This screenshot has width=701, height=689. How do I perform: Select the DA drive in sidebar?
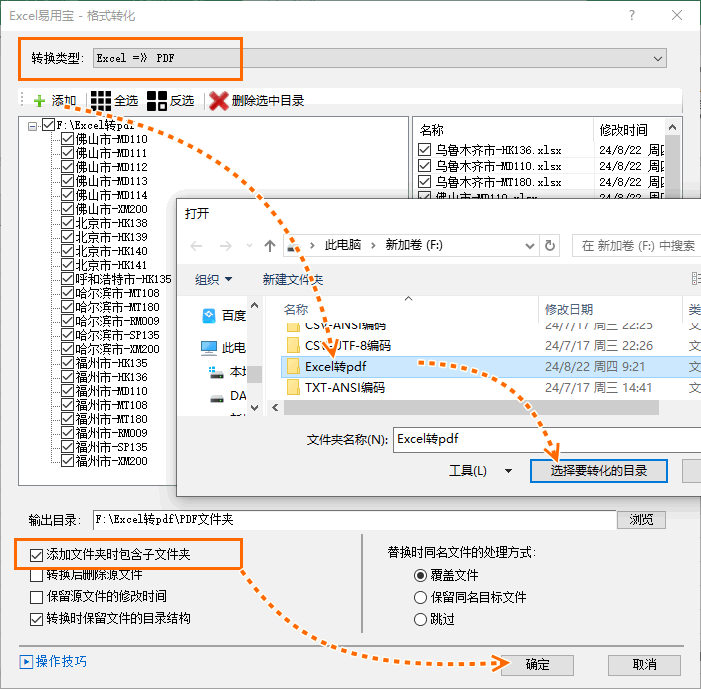click(228, 396)
